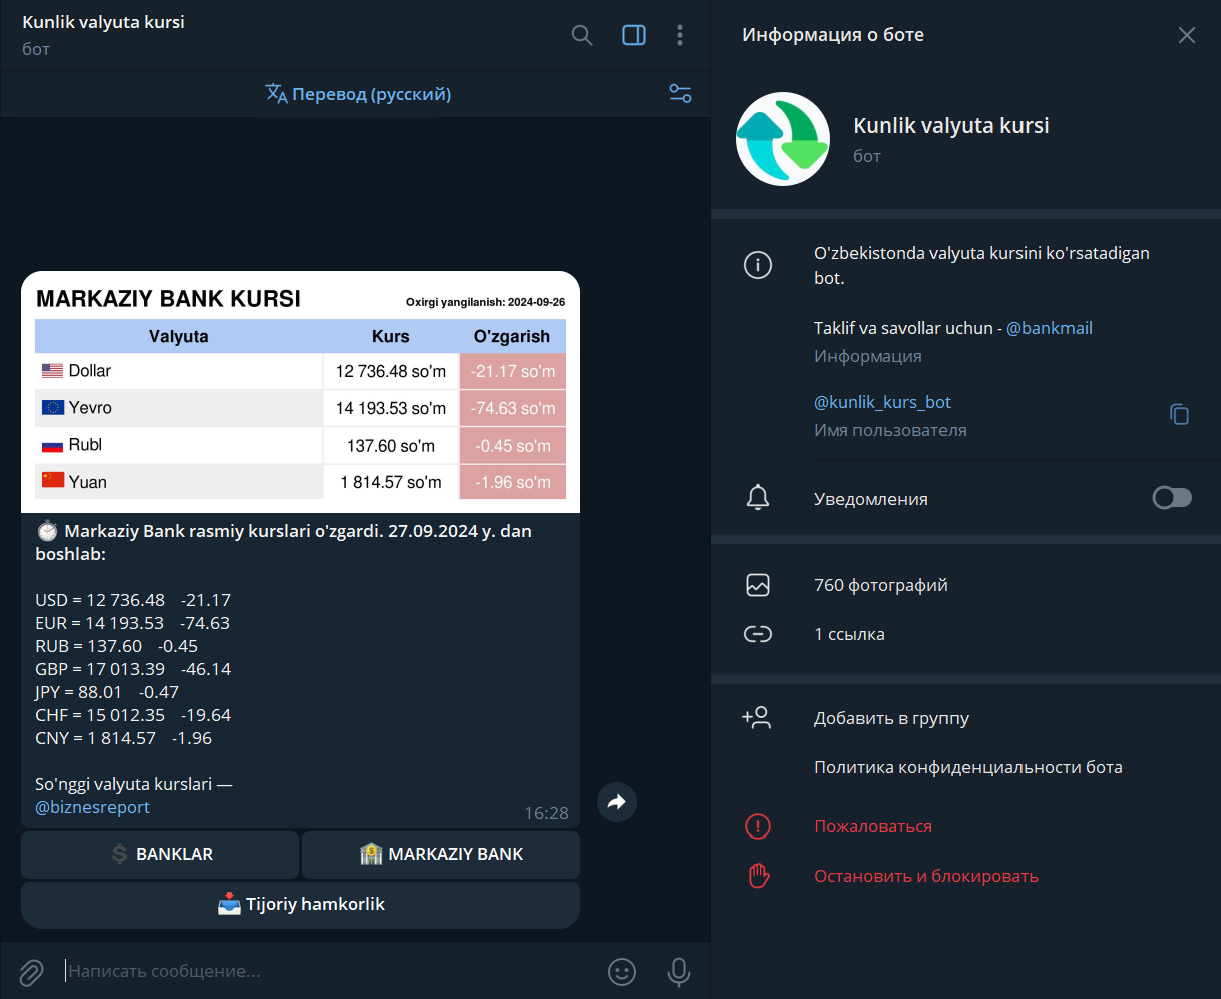Open the @biznesreport link in message
Viewport: 1221px width, 999px height.
coord(93,807)
